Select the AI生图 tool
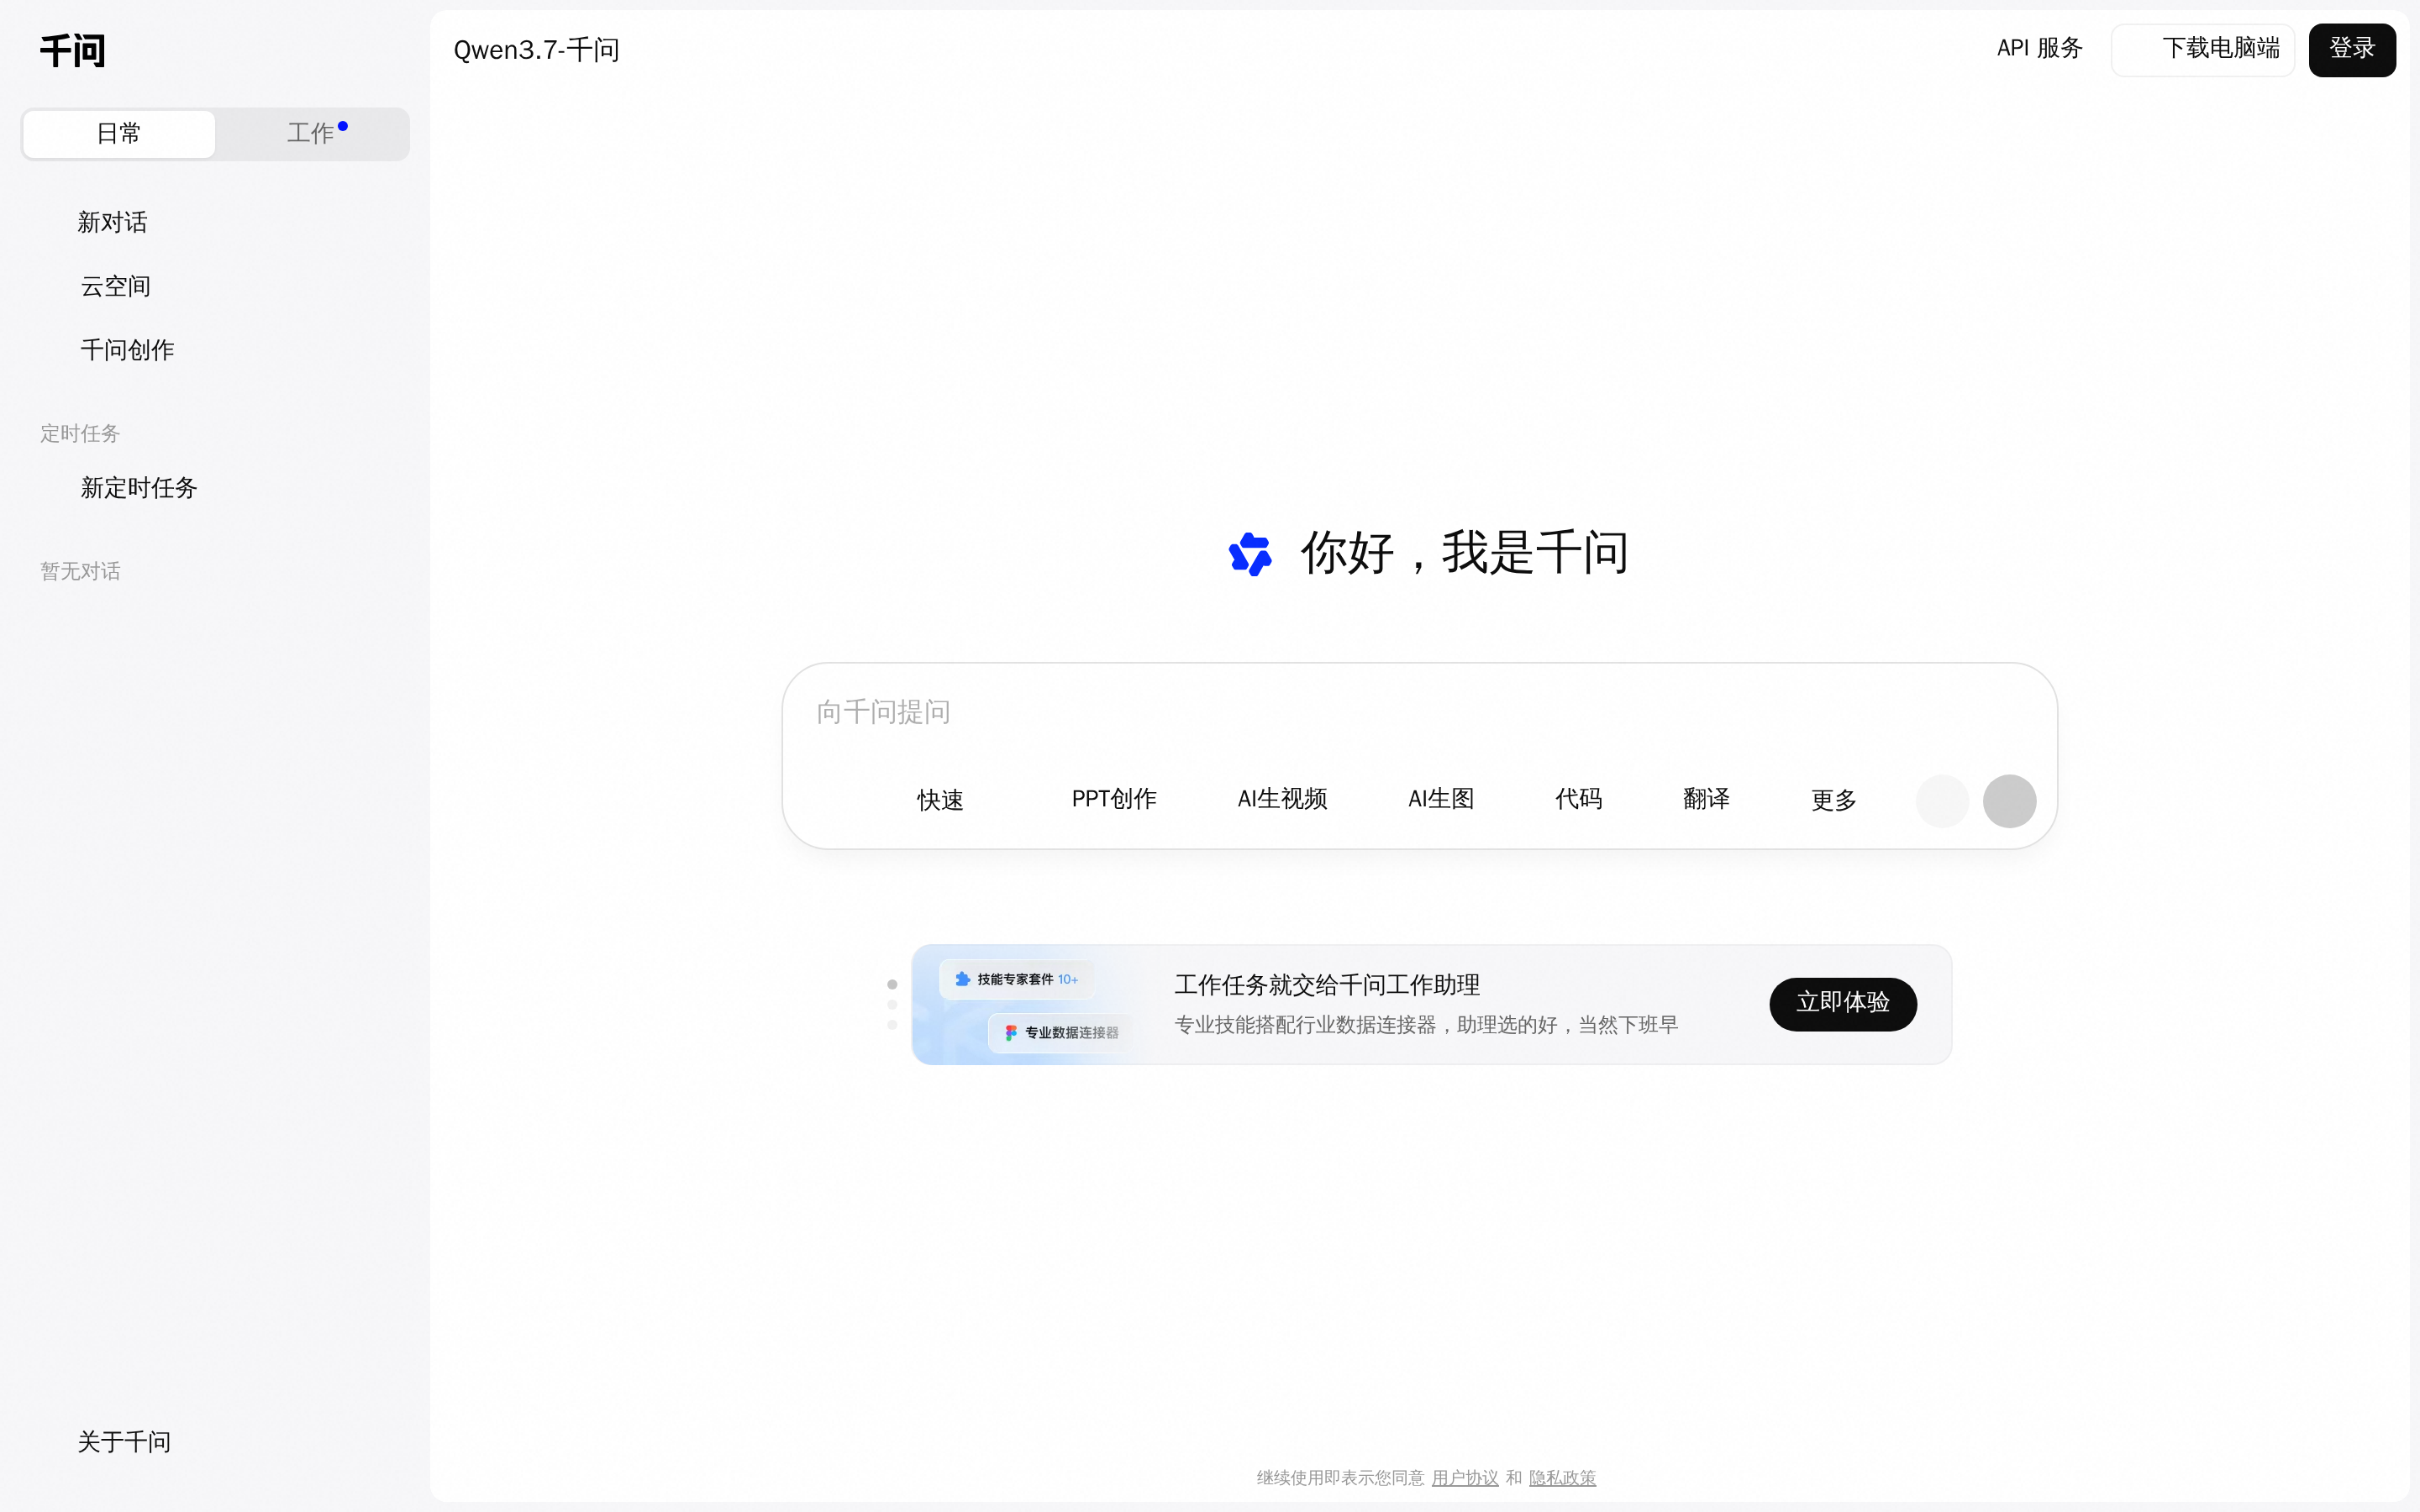2420x1512 pixels. pos(1441,799)
